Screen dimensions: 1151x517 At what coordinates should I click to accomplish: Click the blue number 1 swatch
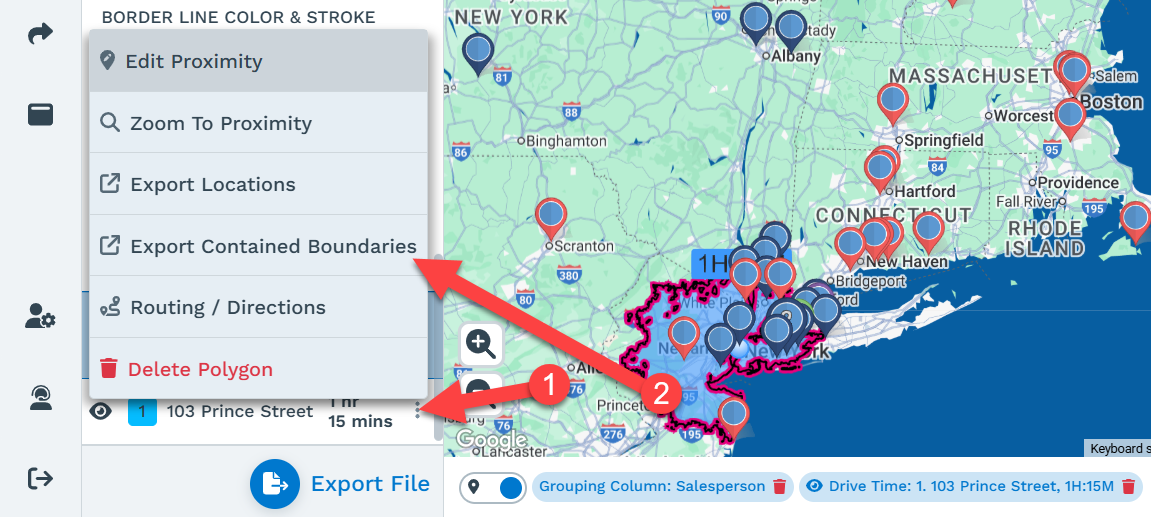click(x=142, y=412)
